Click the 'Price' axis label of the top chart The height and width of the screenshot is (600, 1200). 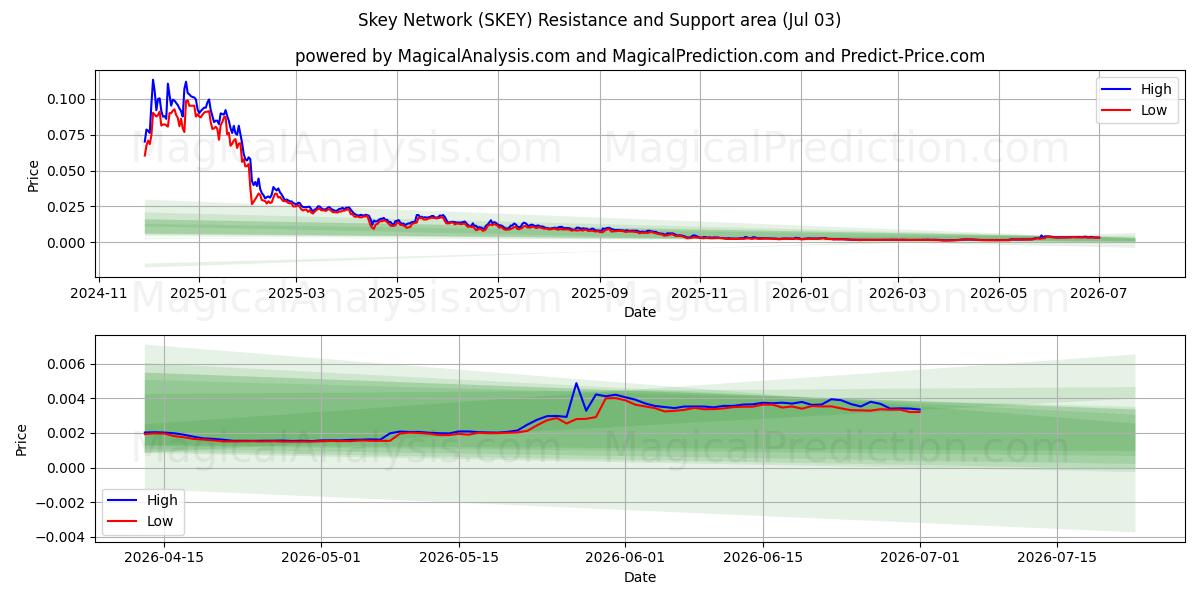point(33,176)
